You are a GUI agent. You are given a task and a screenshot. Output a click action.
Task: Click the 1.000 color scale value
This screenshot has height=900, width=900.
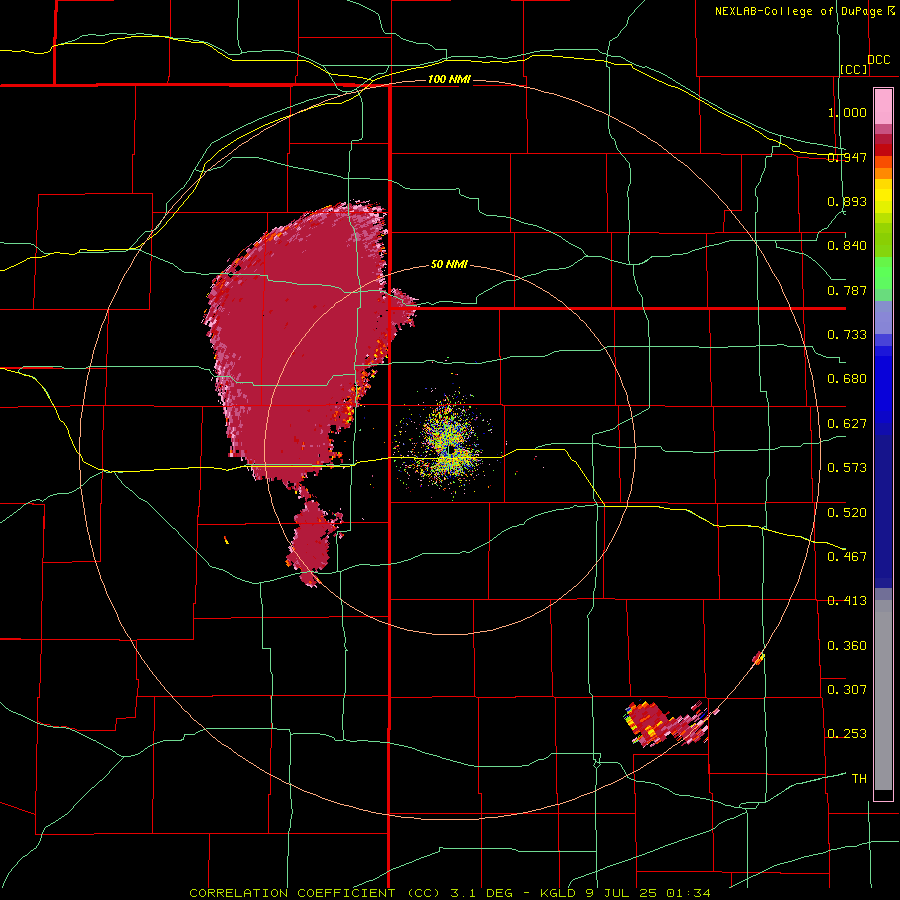click(x=847, y=112)
